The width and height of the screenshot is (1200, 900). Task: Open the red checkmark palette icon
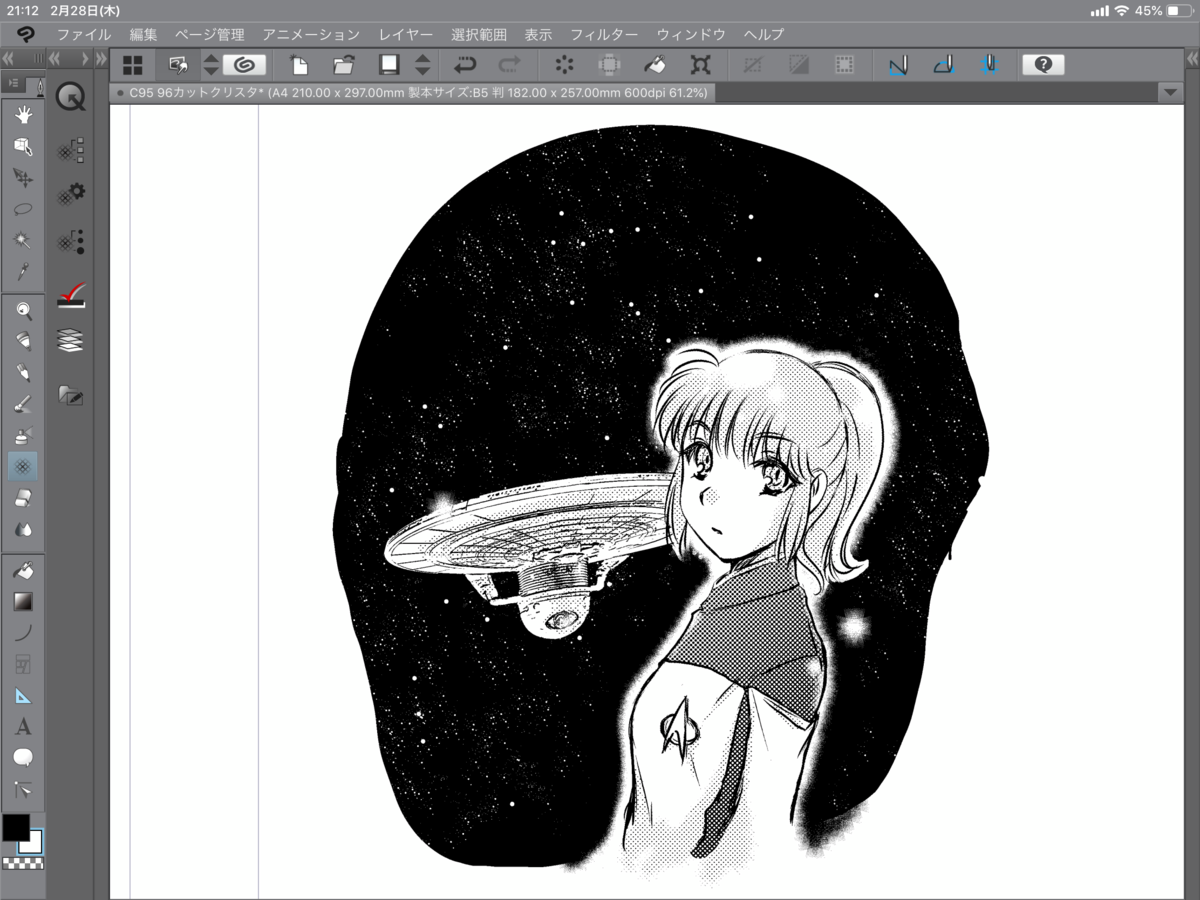[x=71, y=294]
